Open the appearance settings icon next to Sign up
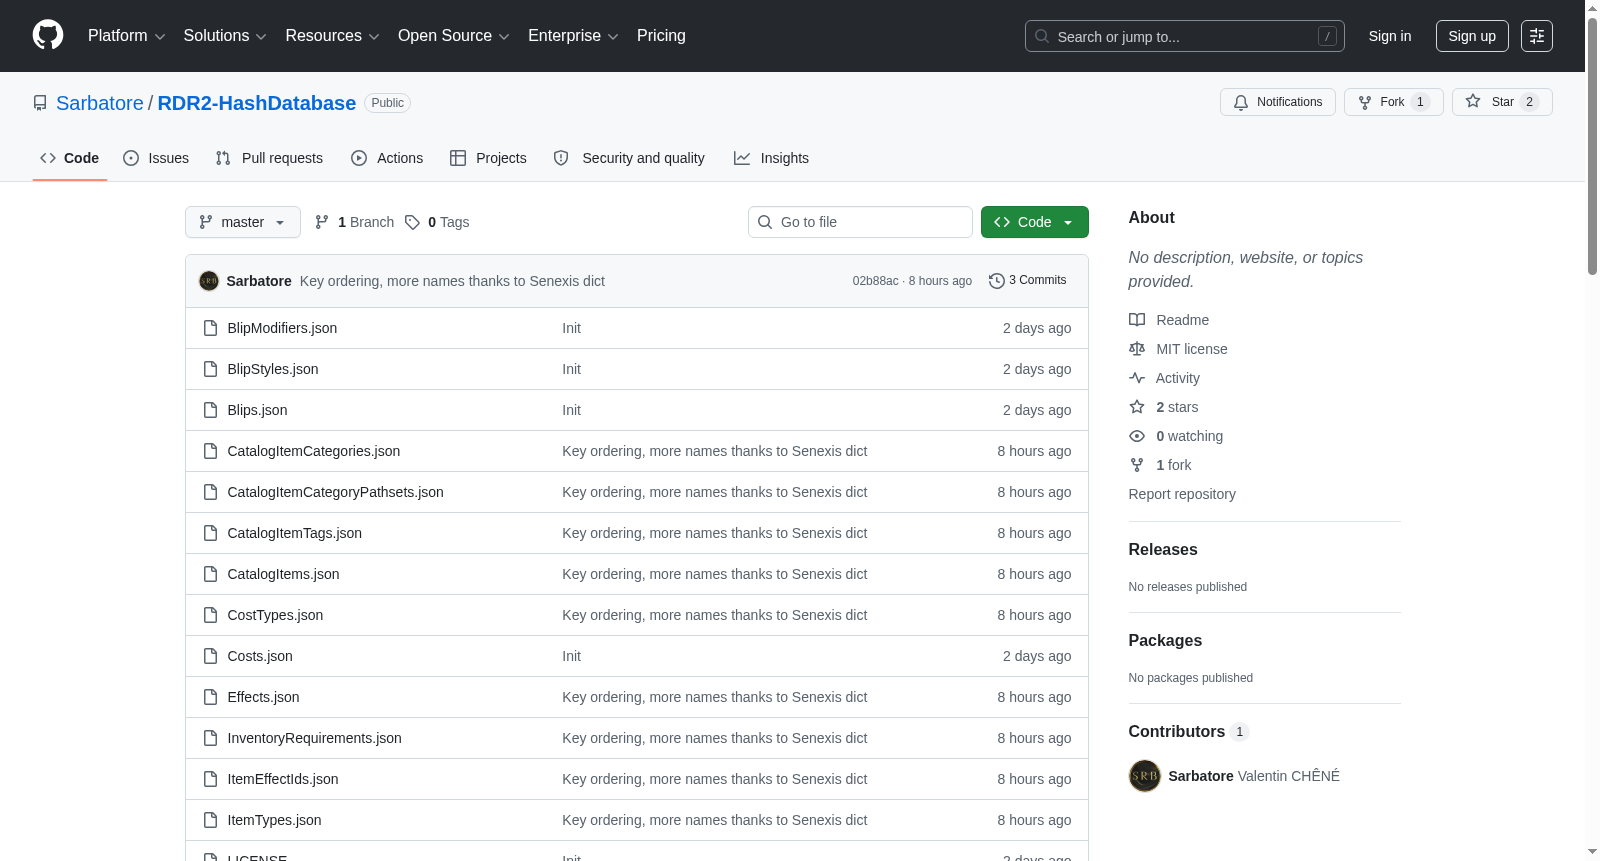This screenshot has width=1600, height=861. point(1536,36)
